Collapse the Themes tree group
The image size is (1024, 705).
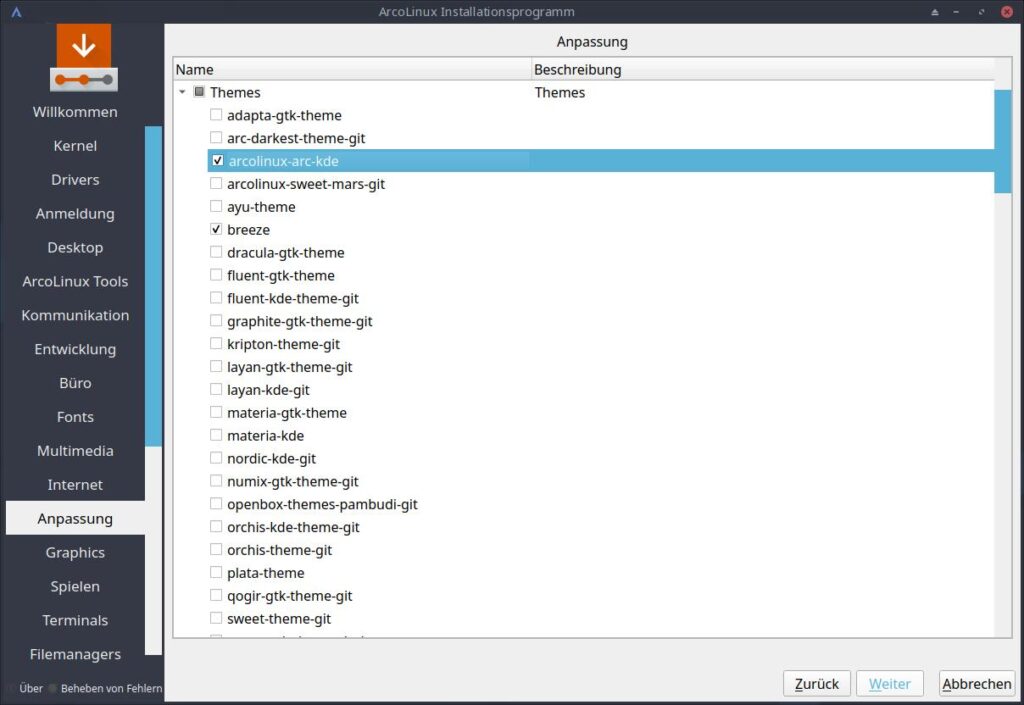pos(182,92)
